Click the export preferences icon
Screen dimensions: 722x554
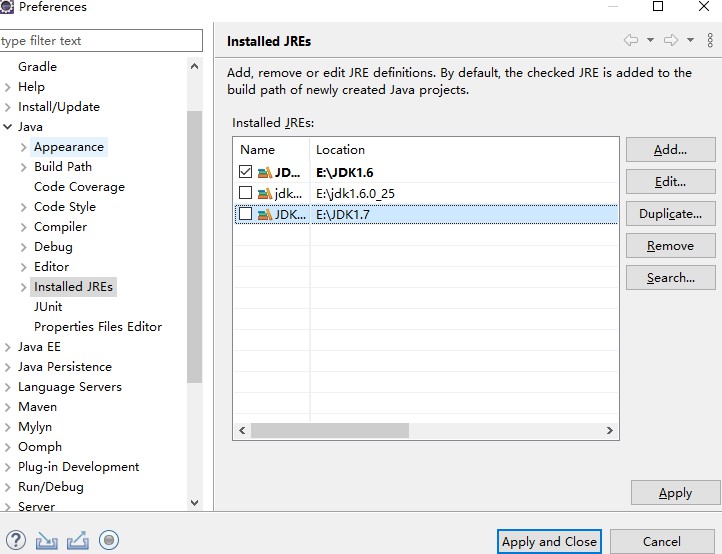pos(77,541)
